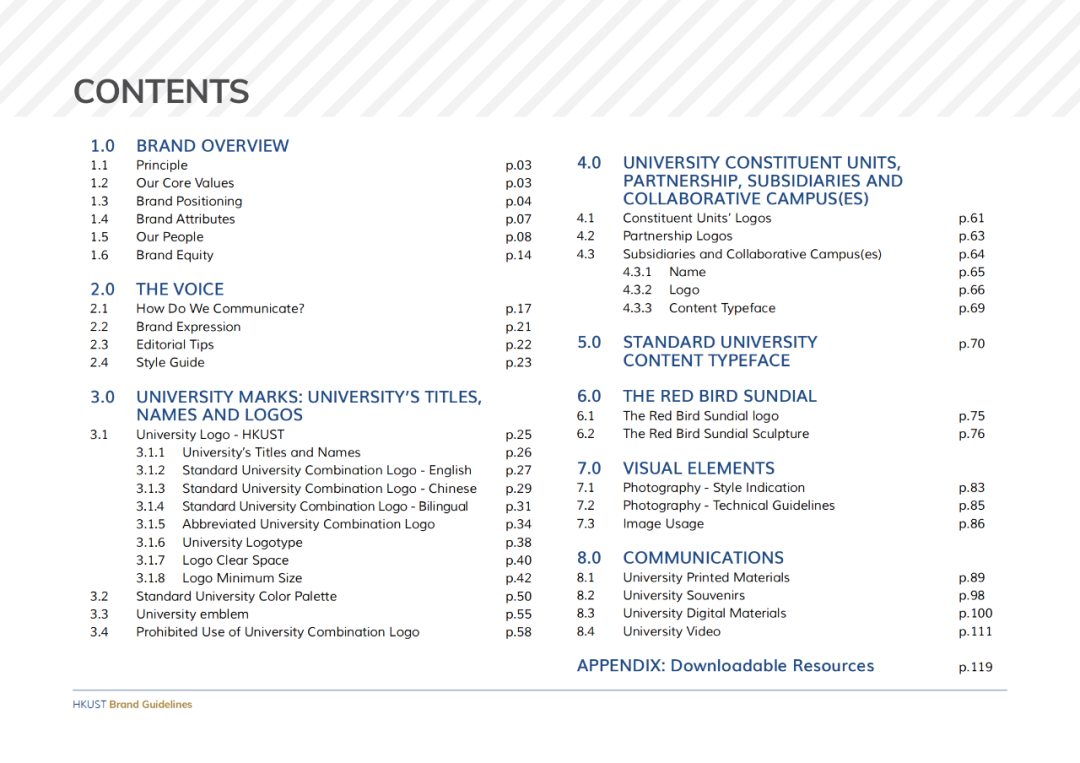Select 8.2 University Souvenirs entry
The width and height of the screenshot is (1080, 763).
pyautogui.click(x=683, y=596)
